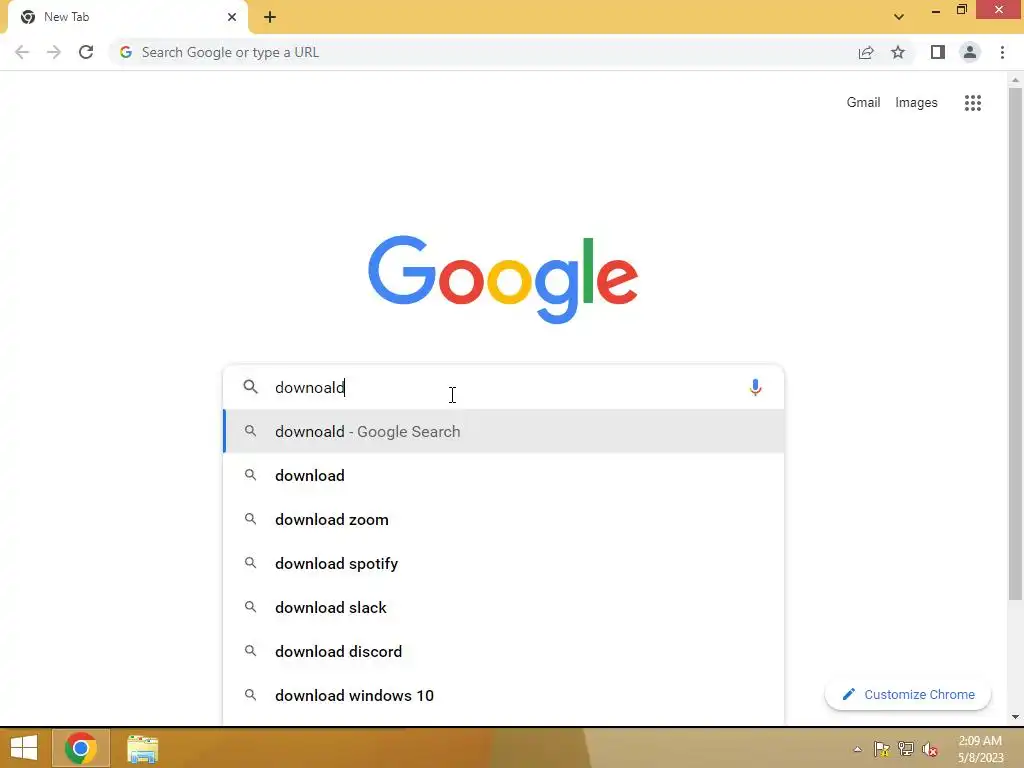
Task: Expand the tab search chevron
Action: tap(899, 17)
